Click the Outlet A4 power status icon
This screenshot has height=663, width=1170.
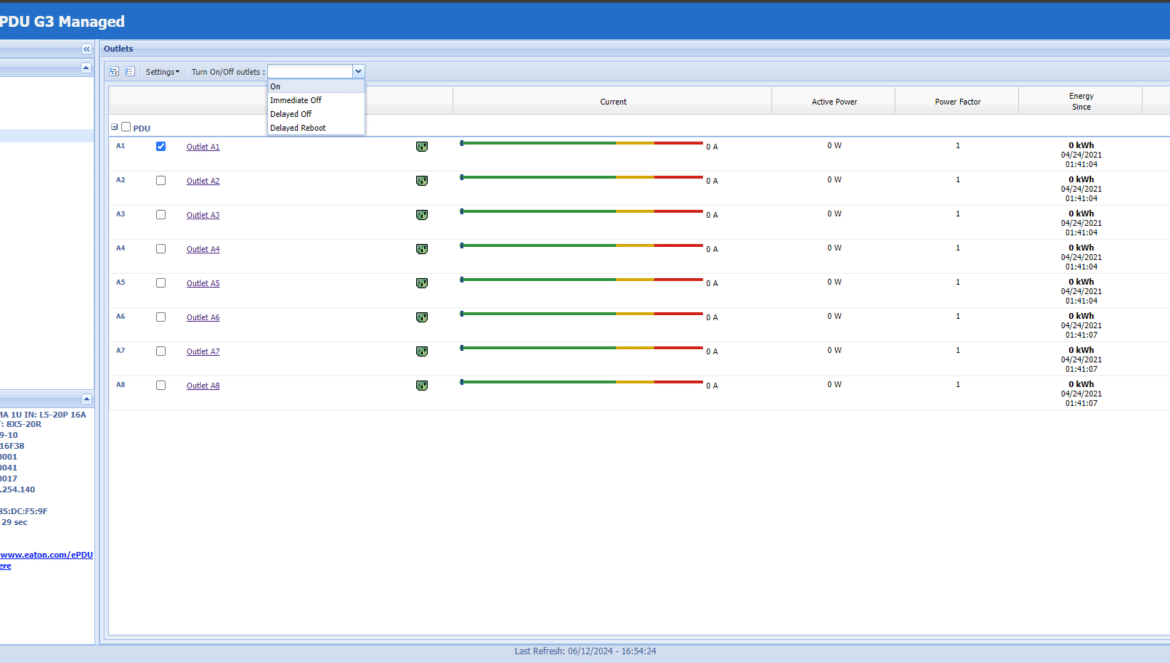pyautogui.click(x=422, y=249)
